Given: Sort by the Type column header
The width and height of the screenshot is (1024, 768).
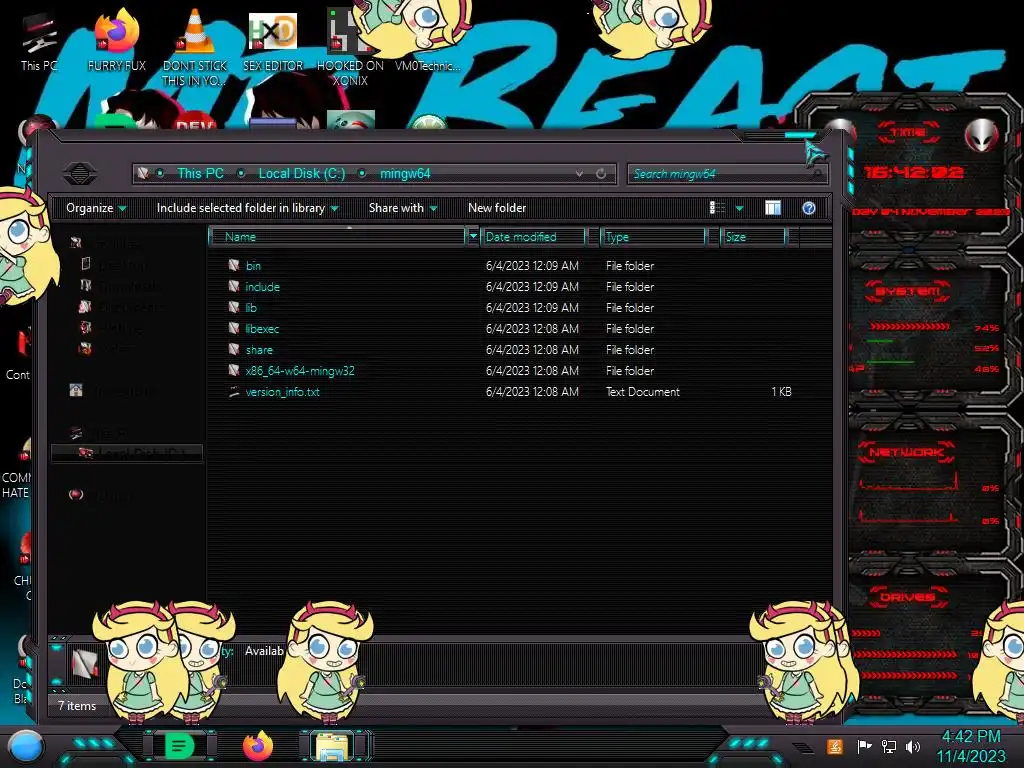Looking at the screenshot, I should pyautogui.click(x=653, y=236).
